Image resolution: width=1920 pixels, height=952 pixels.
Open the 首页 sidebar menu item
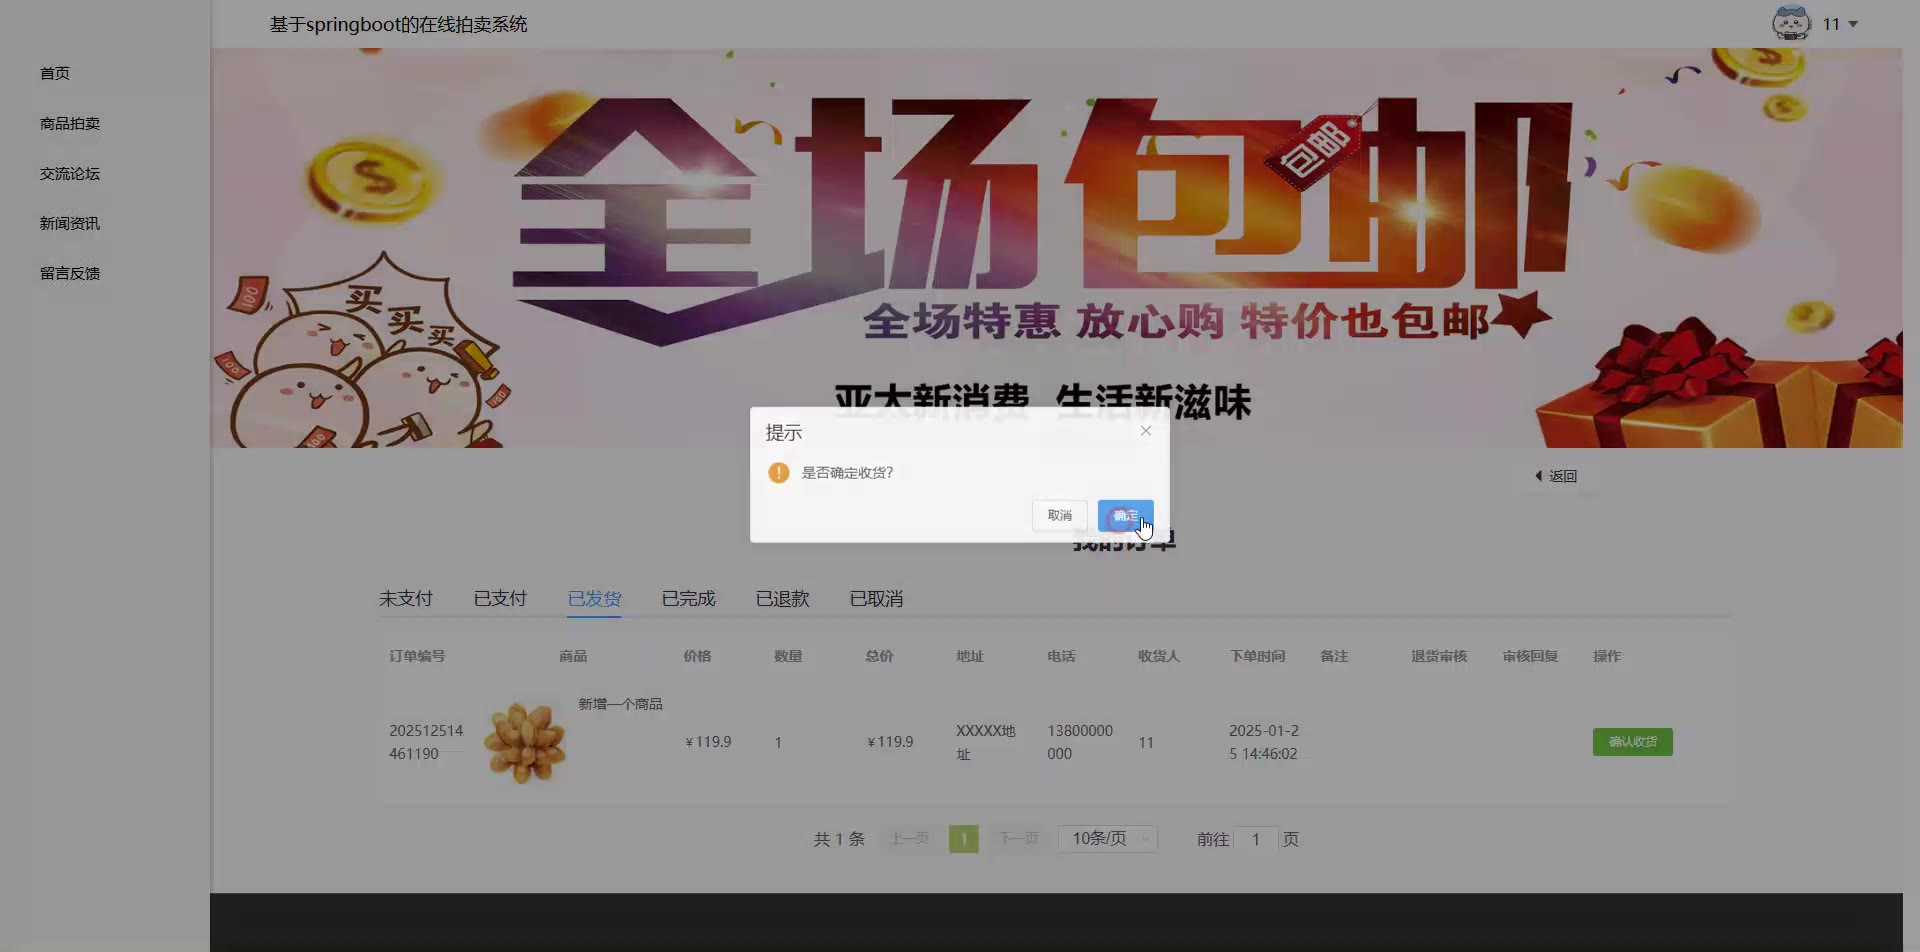pyautogui.click(x=55, y=74)
